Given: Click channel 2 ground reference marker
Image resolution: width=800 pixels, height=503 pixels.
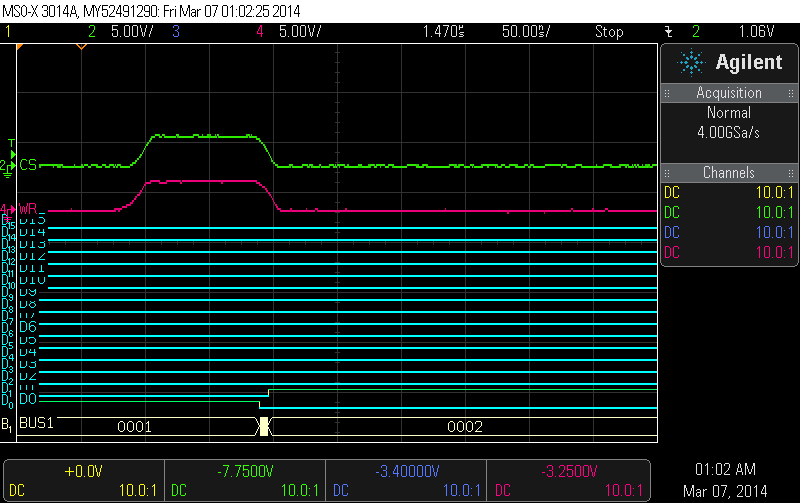Looking at the screenshot, I should pos(7,168).
